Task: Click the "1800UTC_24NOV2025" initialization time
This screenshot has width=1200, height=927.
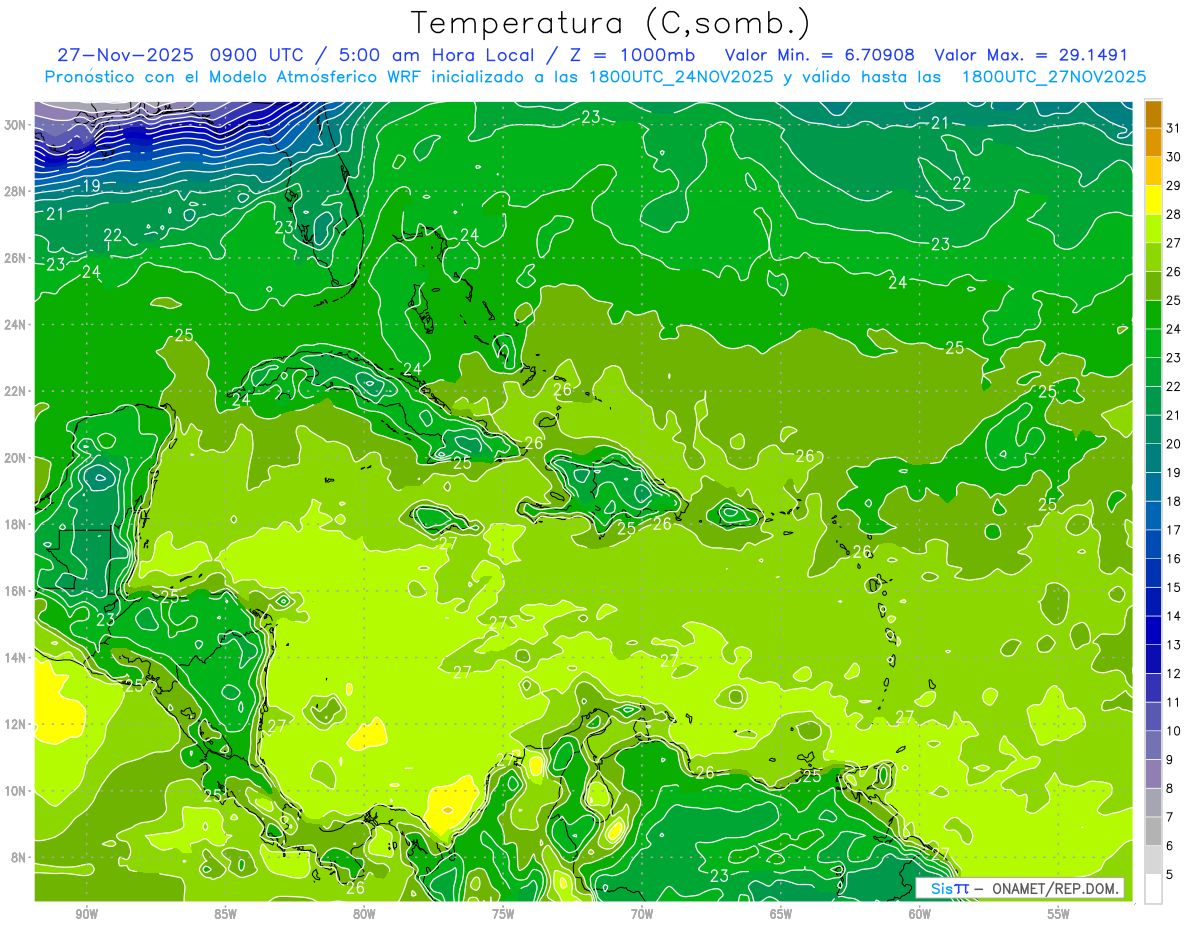Action: tap(682, 77)
